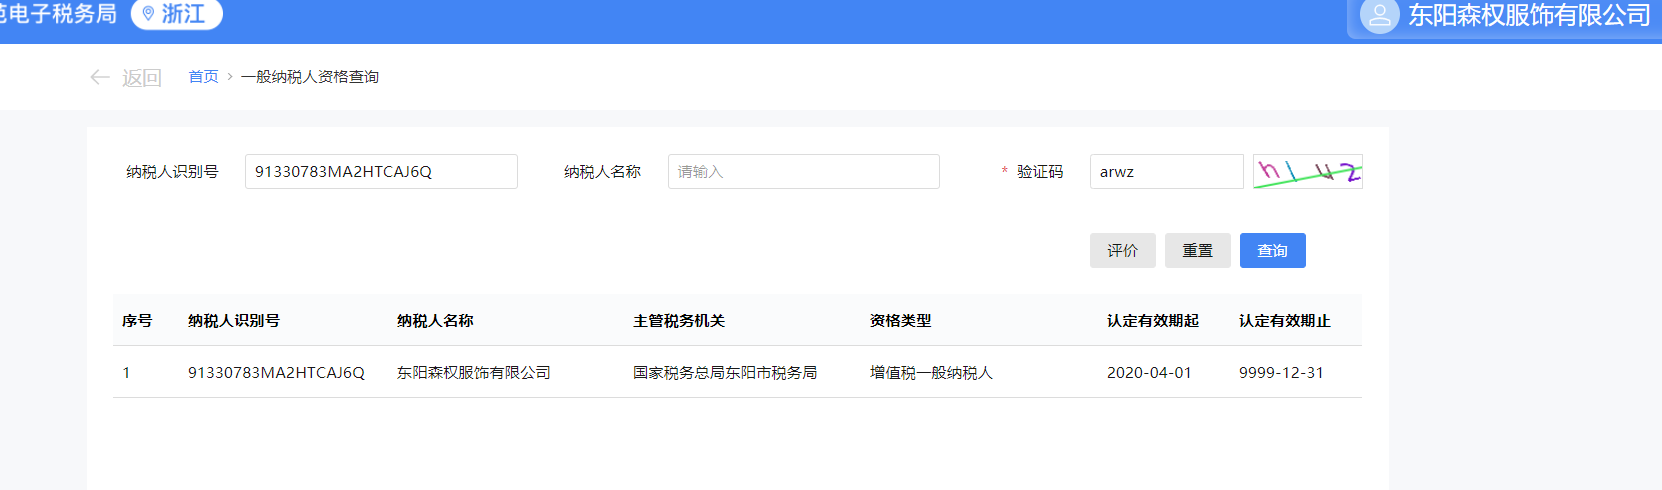Refresh the captcha image
This screenshot has width=1662, height=490.
tap(1307, 172)
